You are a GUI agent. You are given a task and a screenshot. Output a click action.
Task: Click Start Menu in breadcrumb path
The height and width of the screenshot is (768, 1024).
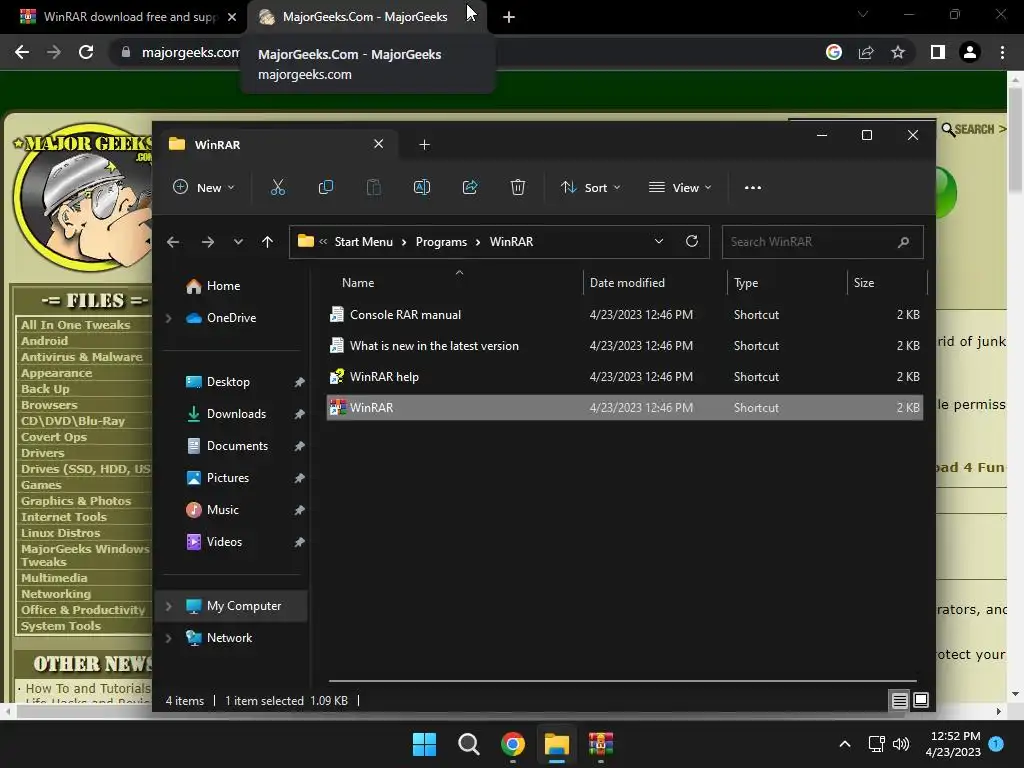pyautogui.click(x=364, y=242)
